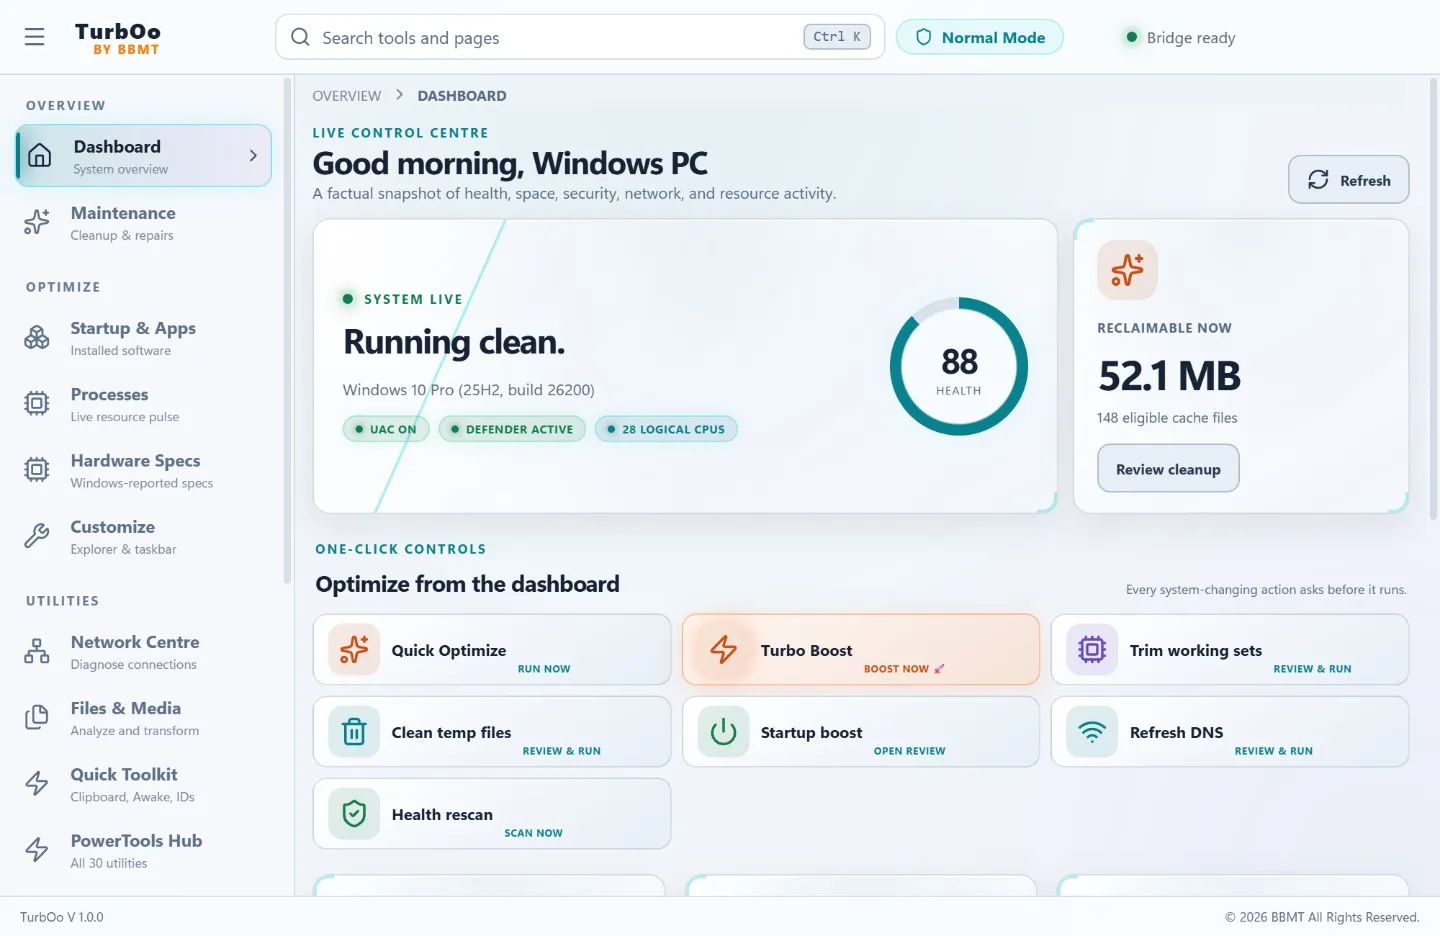Click the DEFENDER ACTIVE status chip

tap(512, 429)
